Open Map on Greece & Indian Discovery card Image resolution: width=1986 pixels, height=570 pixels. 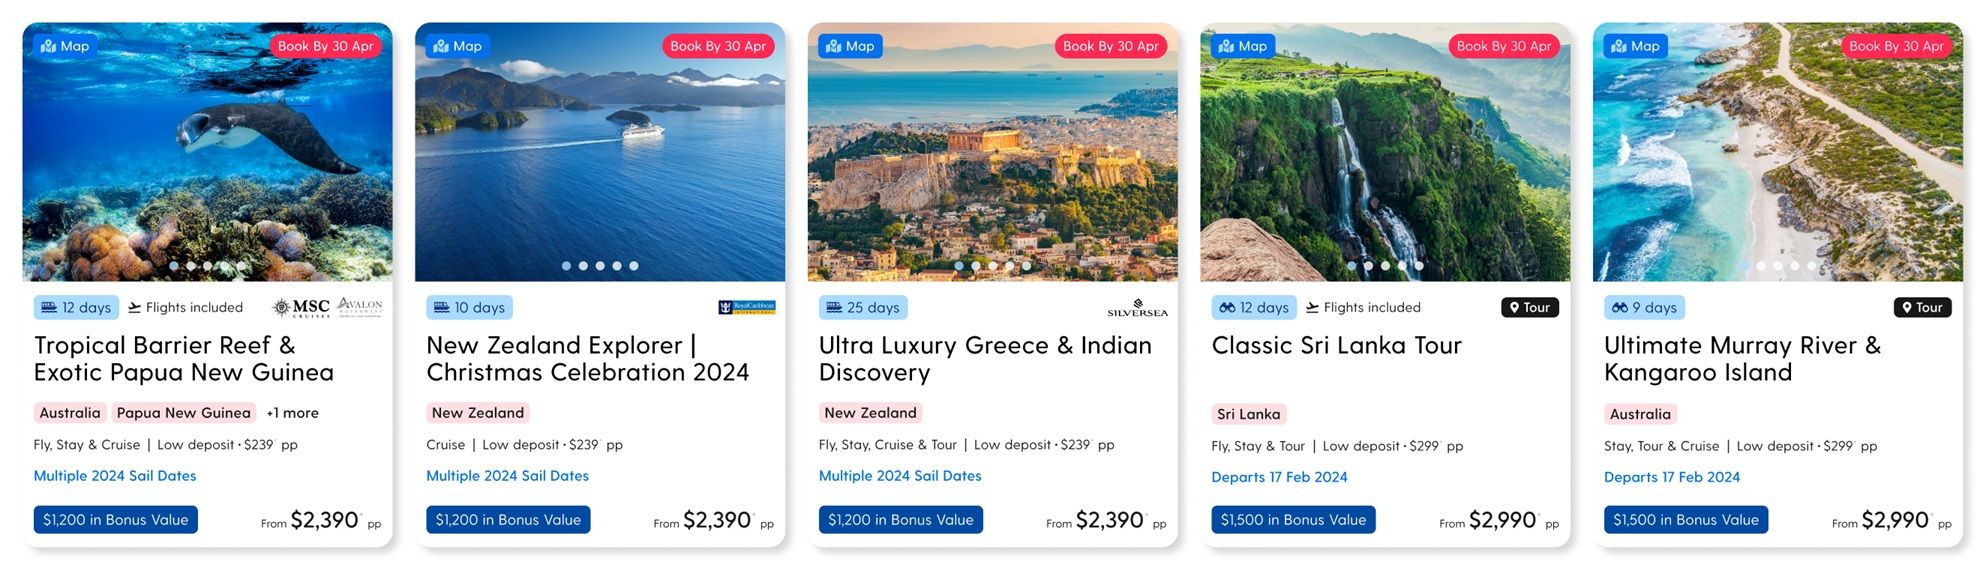click(x=851, y=46)
